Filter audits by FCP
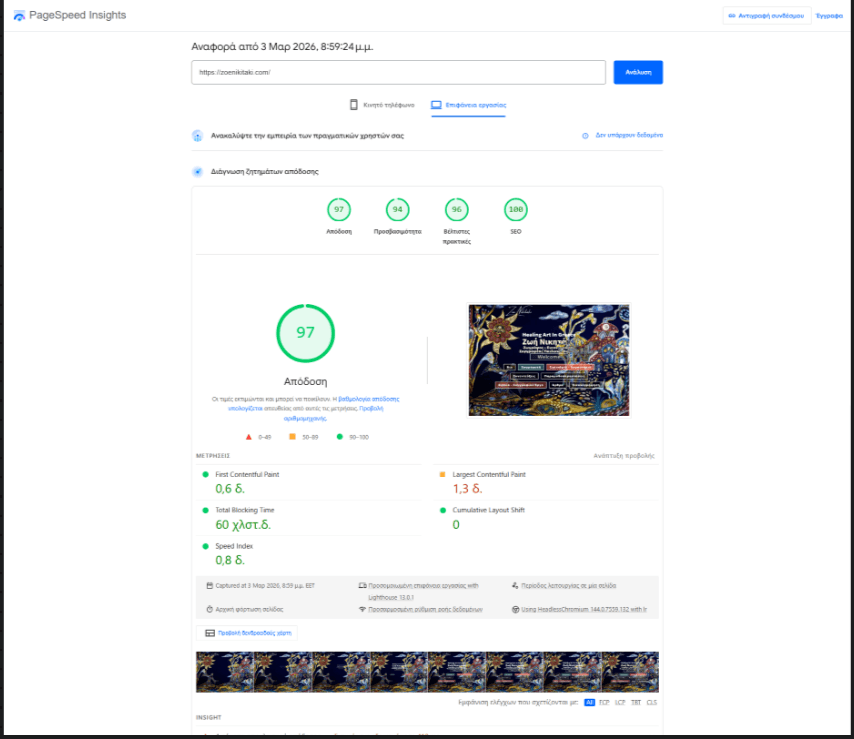The width and height of the screenshot is (854, 739). point(604,703)
